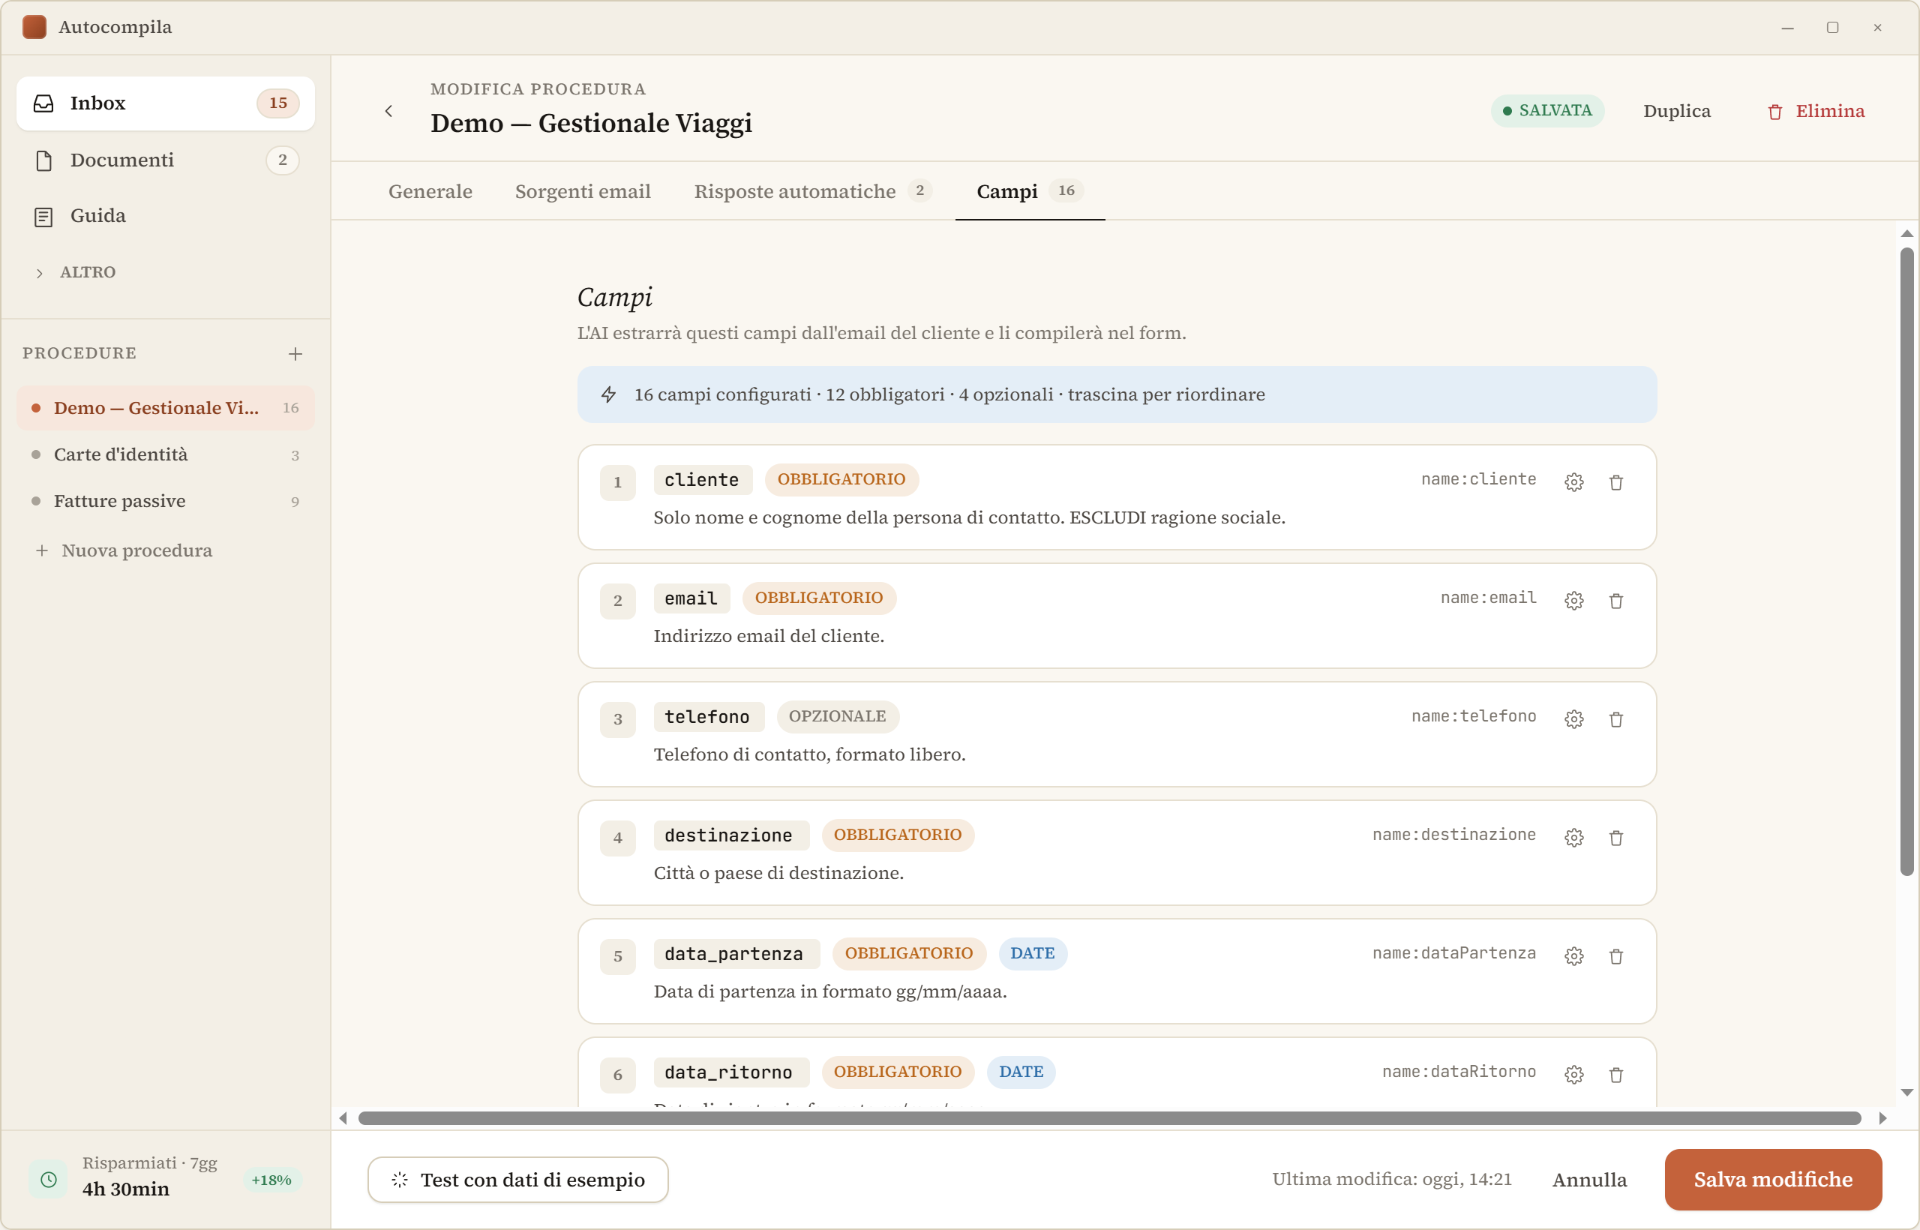Open settings gear for telefono field
Screen dimensions: 1920x1230
pyautogui.click(x=1574, y=719)
